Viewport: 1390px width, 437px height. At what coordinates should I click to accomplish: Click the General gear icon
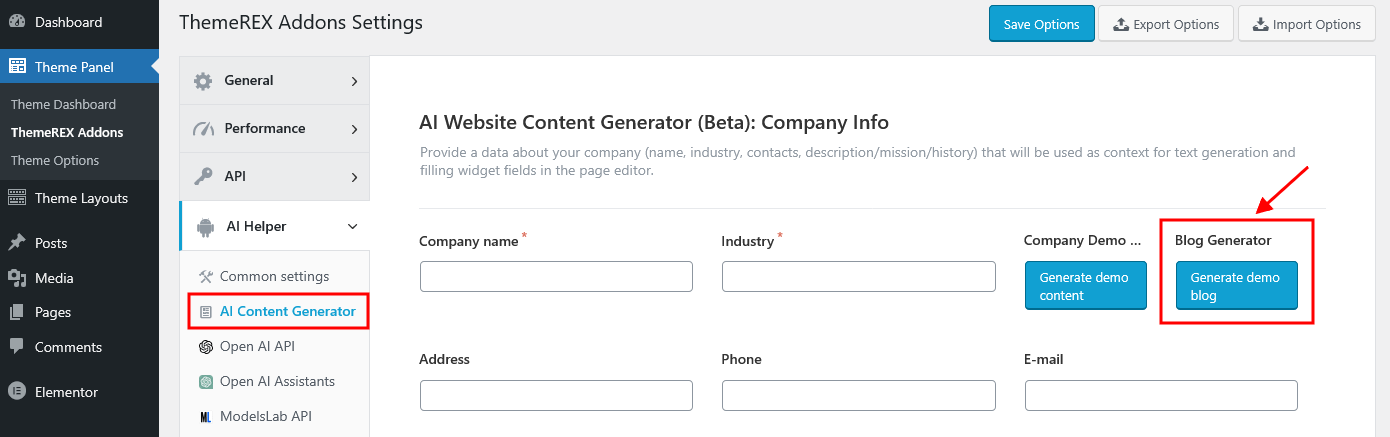click(203, 81)
